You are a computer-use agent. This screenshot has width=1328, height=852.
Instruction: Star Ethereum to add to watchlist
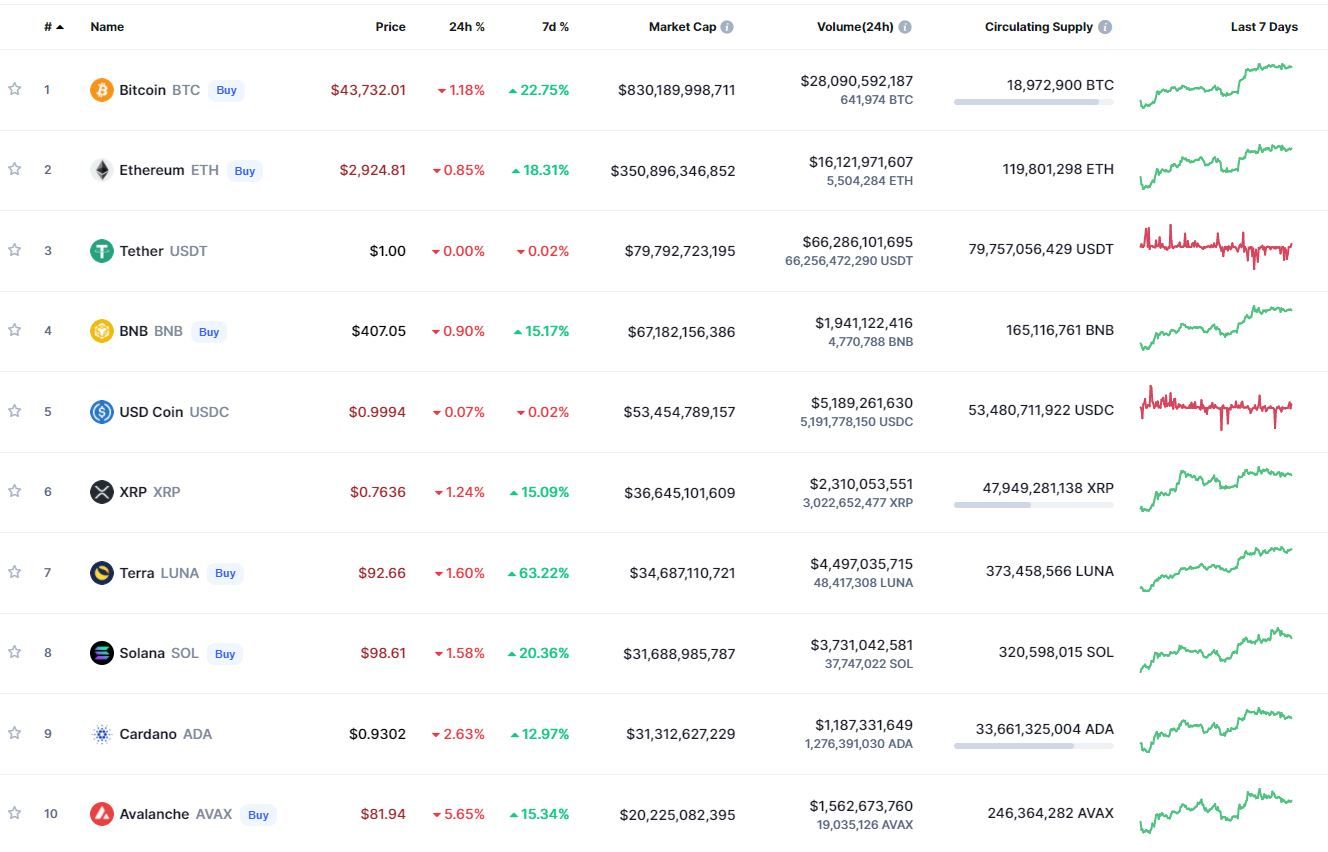[x=15, y=169]
